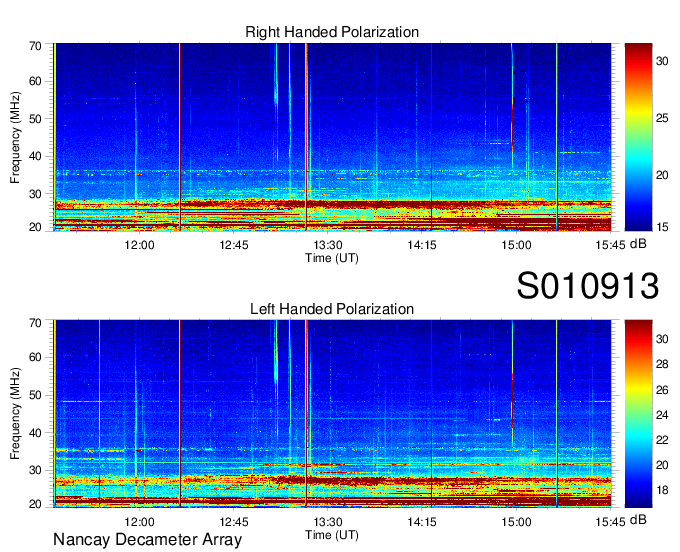680x552 pixels.
Task: Click the 25 dB label on the upper color bar
Action: click(x=662, y=118)
